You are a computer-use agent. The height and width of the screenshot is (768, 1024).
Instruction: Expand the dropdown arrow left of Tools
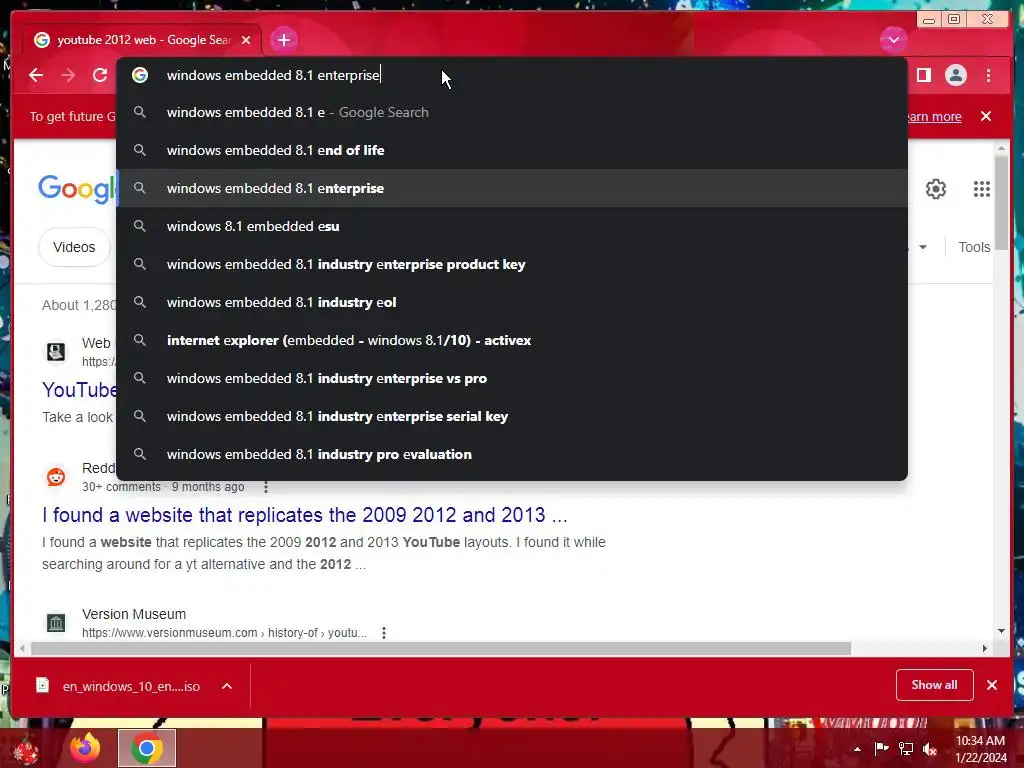tap(923, 247)
